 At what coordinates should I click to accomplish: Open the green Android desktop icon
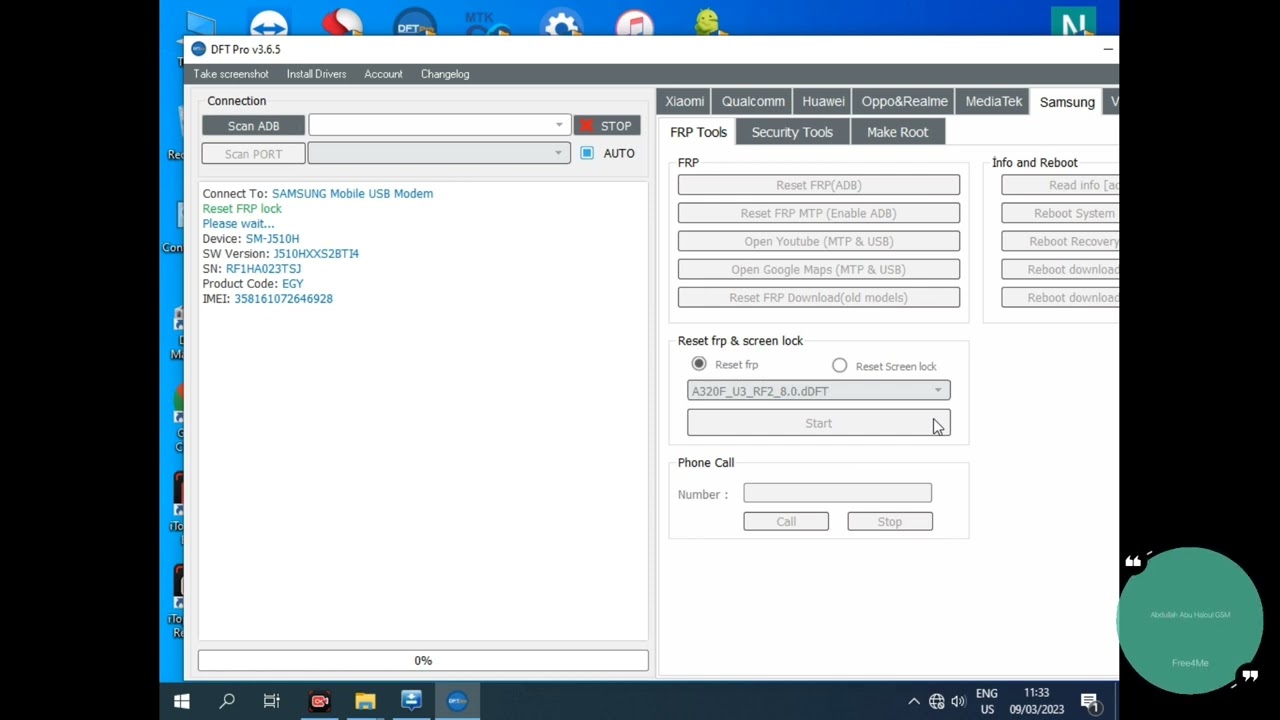click(x=707, y=22)
